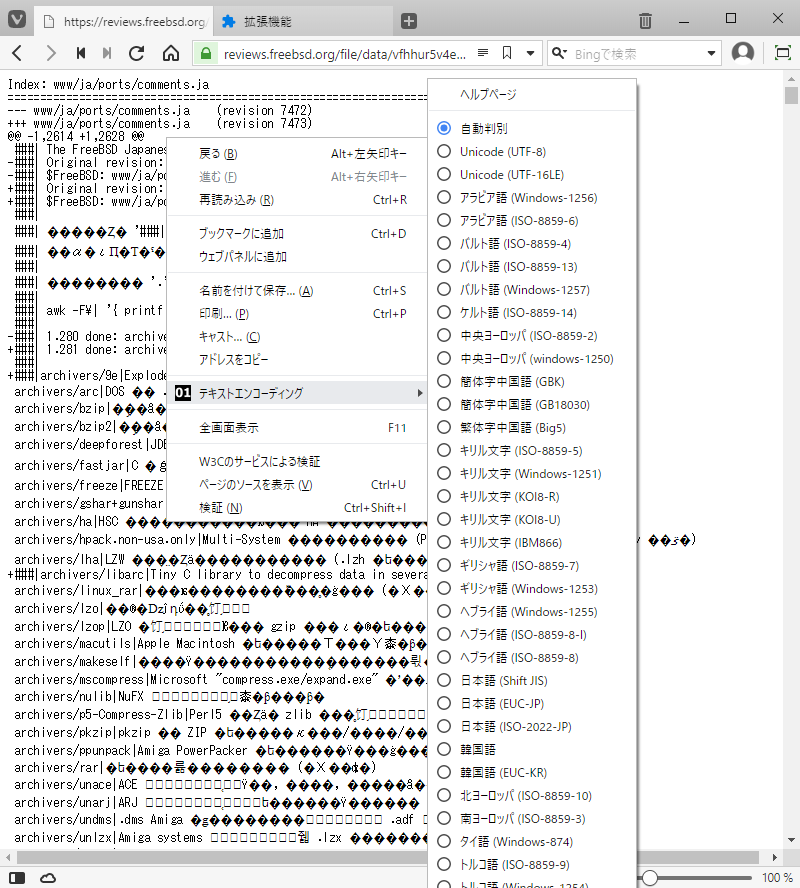The image size is (800, 888).
Task: Click the rewind history icon
Action: click(x=81, y=53)
